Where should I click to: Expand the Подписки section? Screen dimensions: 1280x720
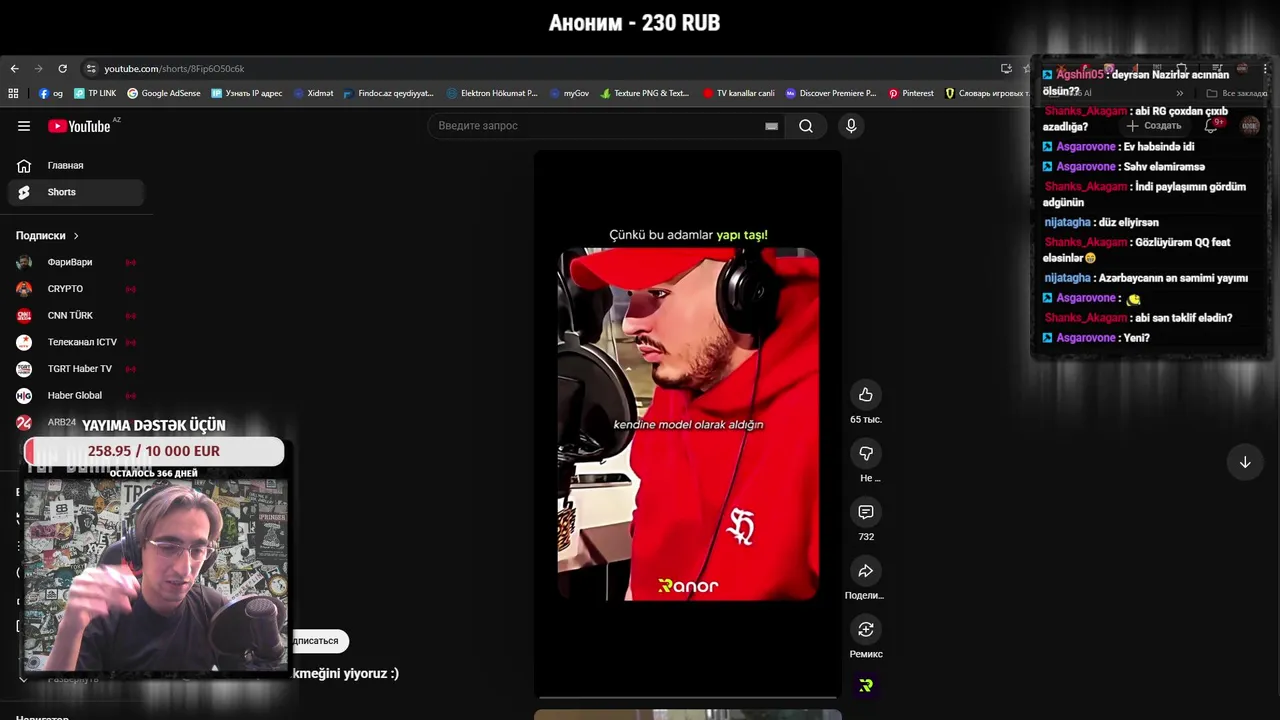47,236
